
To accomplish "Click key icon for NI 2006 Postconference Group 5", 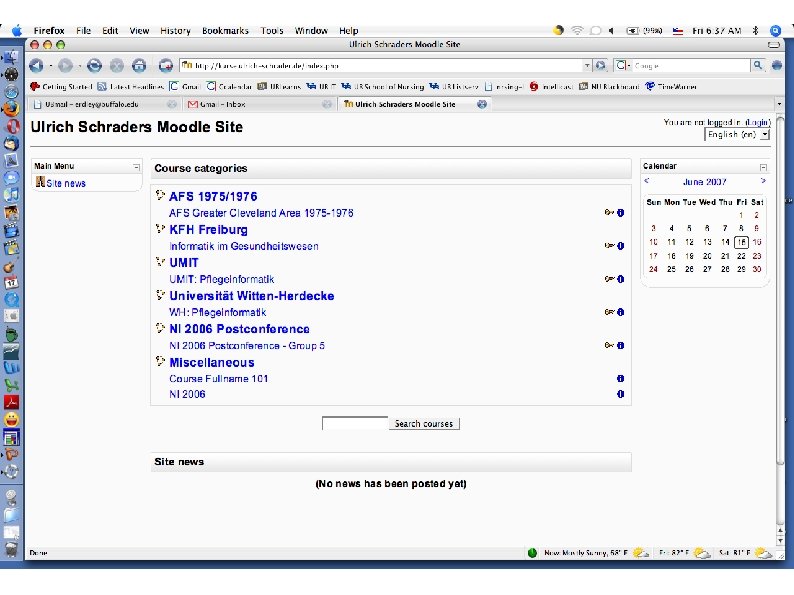I will [x=609, y=345].
